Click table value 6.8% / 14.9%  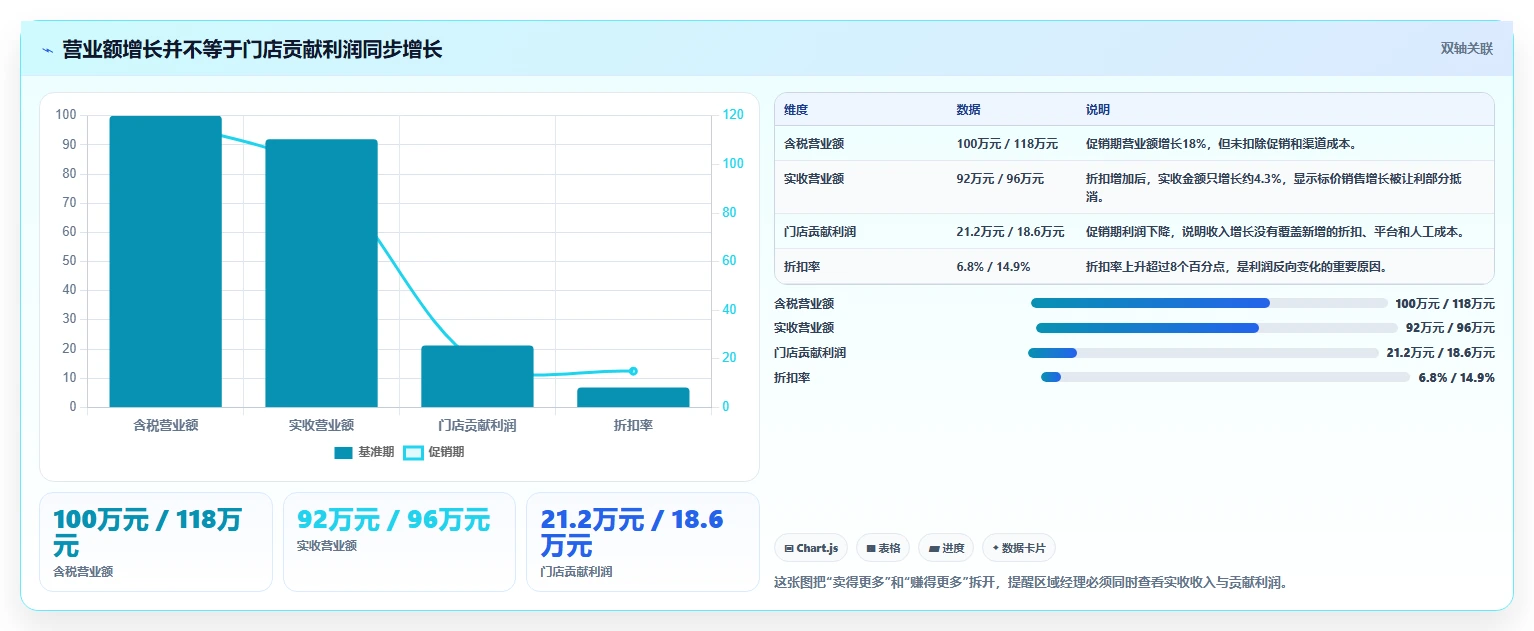click(993, 267)
